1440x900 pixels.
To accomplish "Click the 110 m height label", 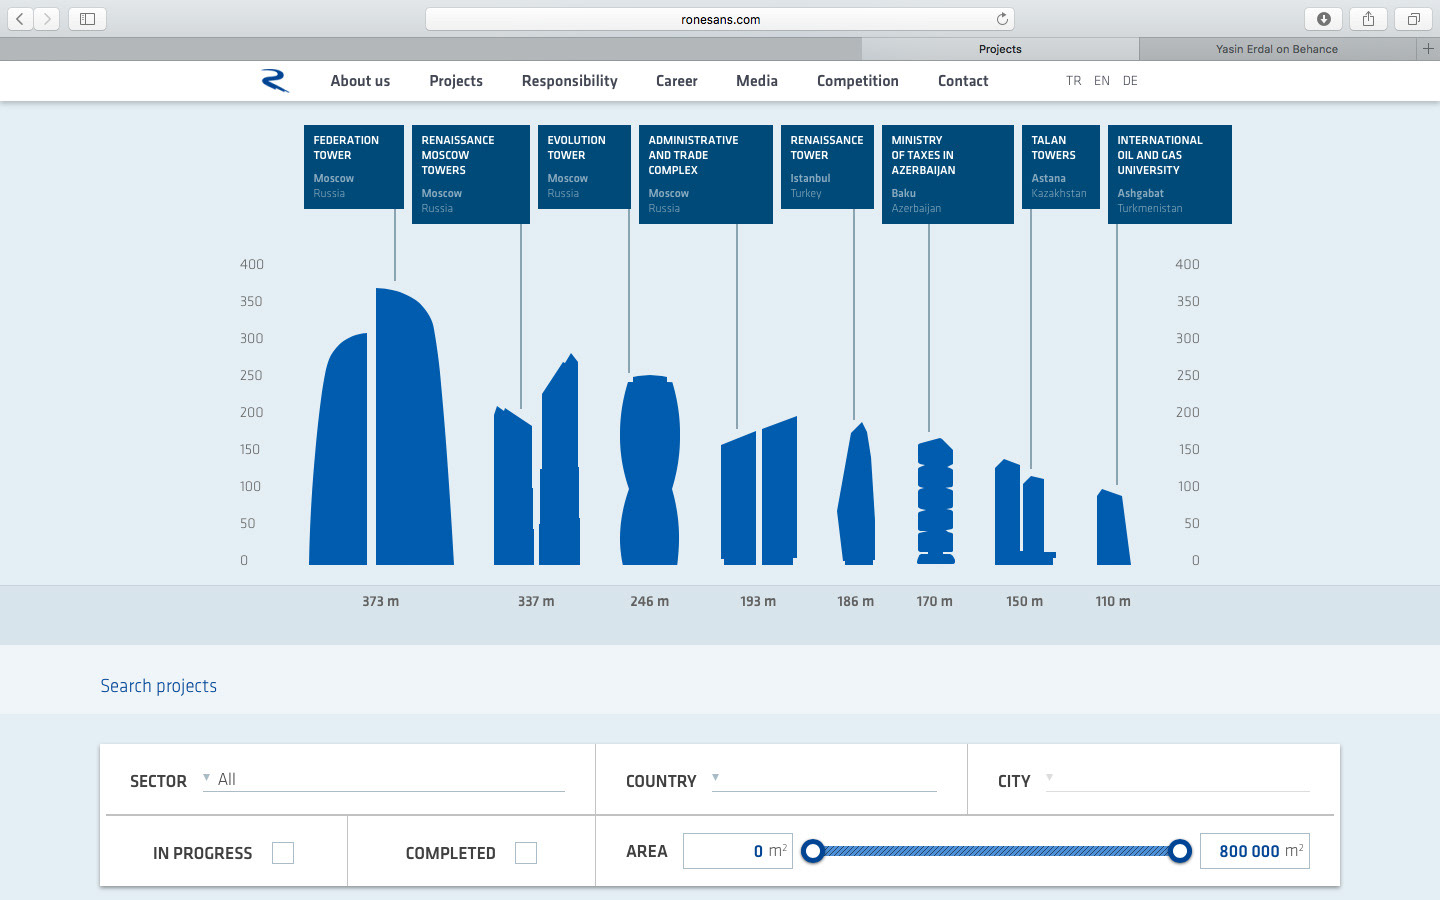I will click(1113, 602).
